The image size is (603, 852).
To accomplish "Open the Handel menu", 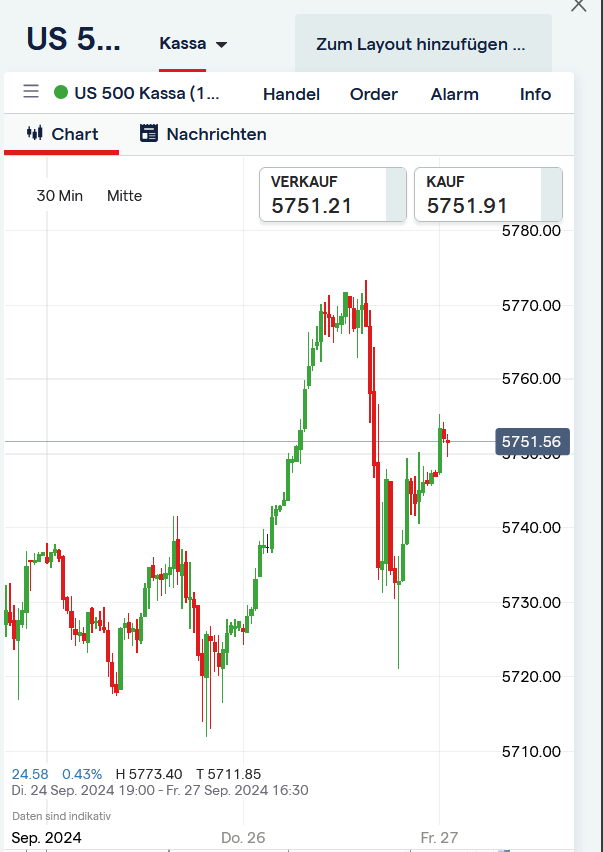I will (291, 93).
